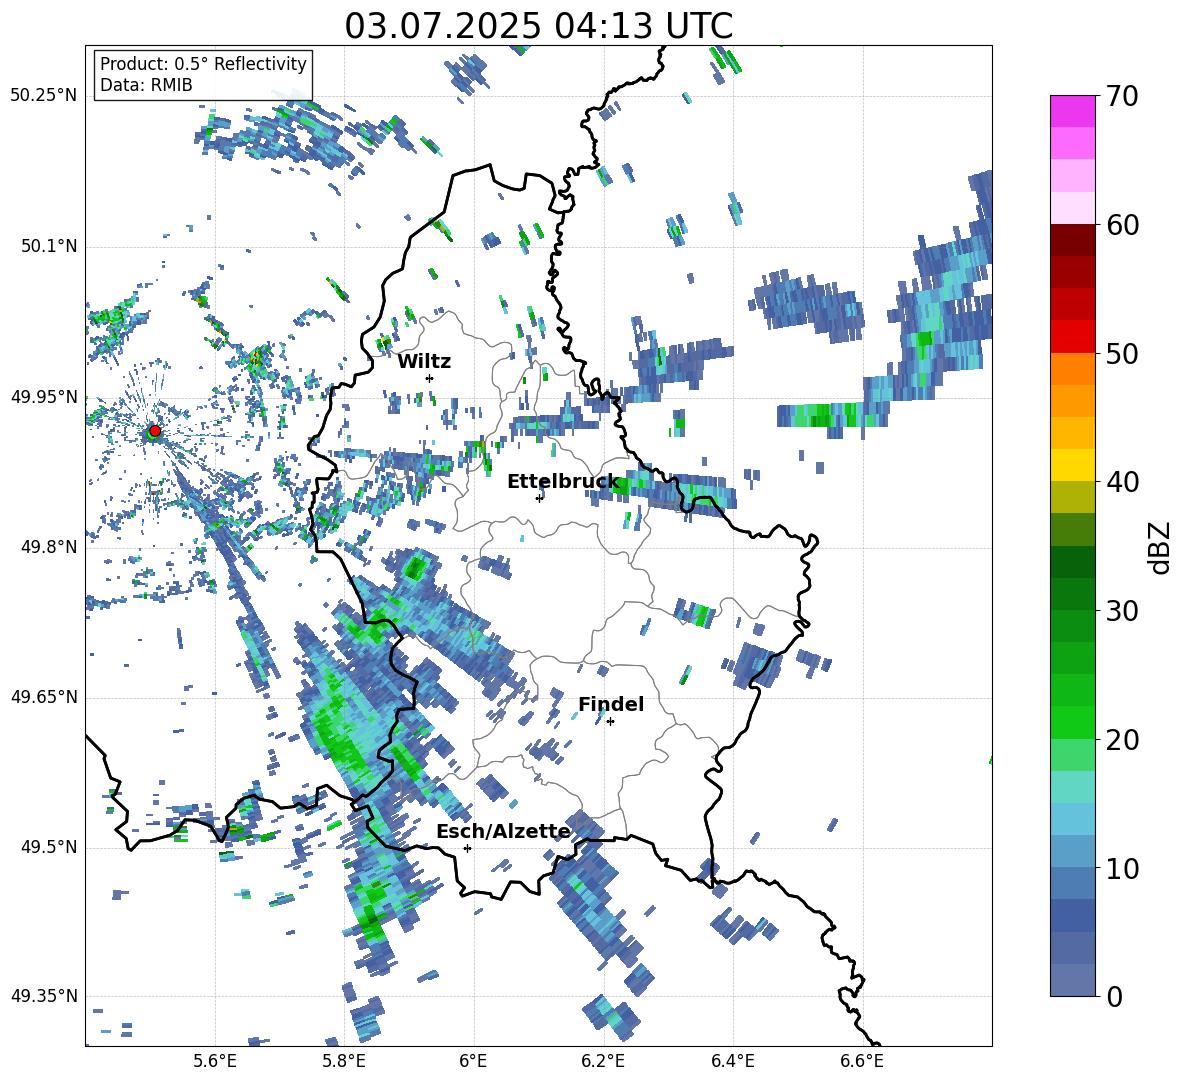The width and height of the screenshot is (1184, 1081).
Task: Click the orange colorbar segment below 50
Action: pos(1072,369)
